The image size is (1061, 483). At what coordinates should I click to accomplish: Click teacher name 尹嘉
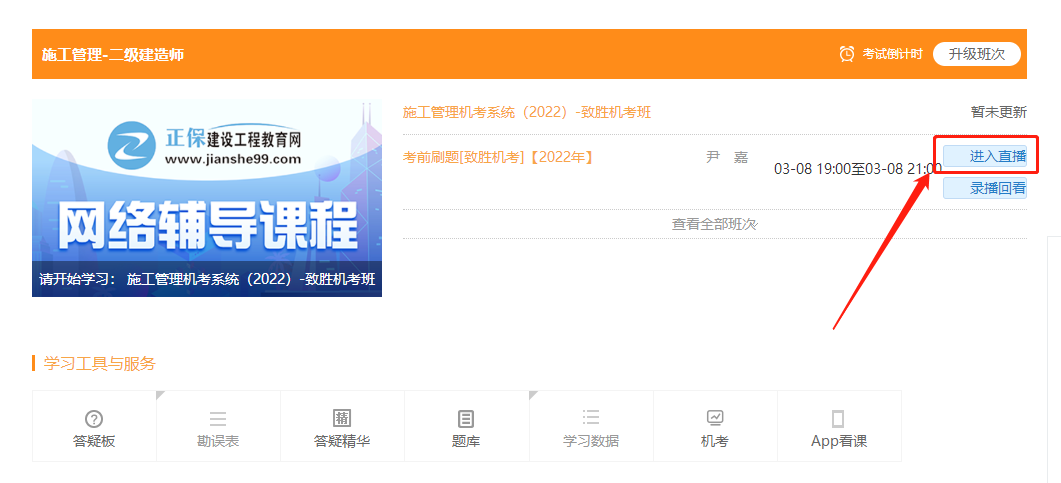point(726,157)
